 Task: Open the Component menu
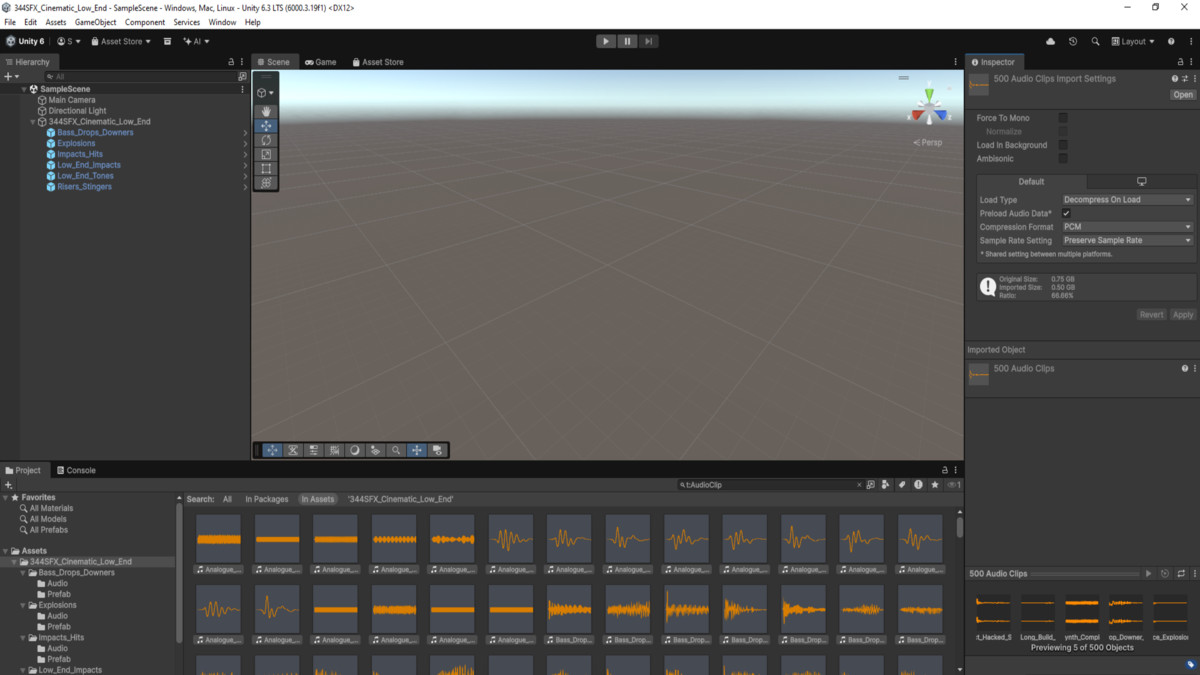click(145, 22)
